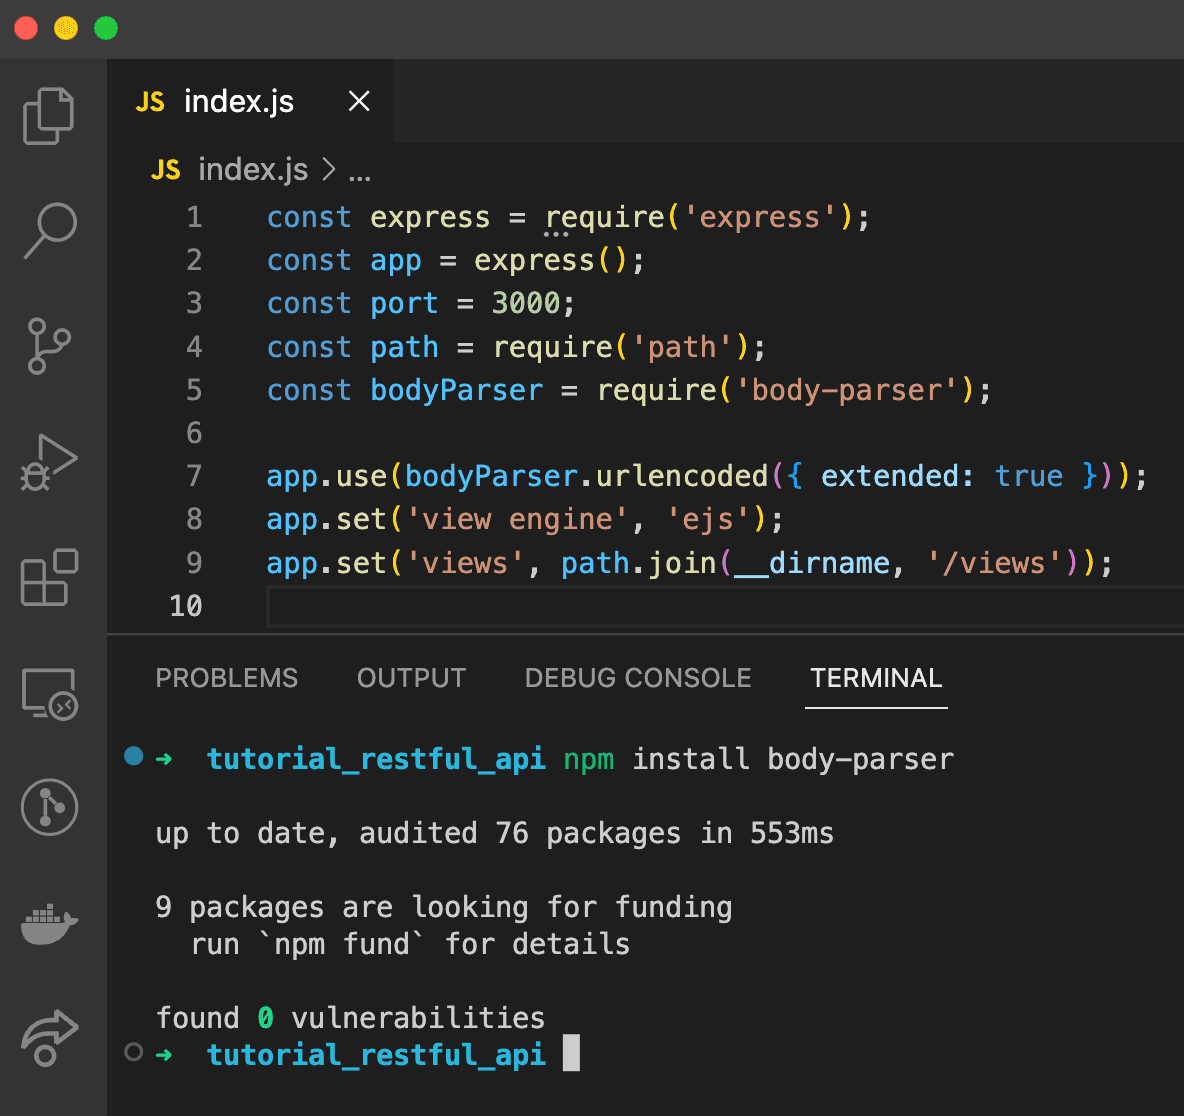This screenshot has height=1116, width=1184.
Task: Open the Source Control branch icon
Action: (x=49, y=347)
